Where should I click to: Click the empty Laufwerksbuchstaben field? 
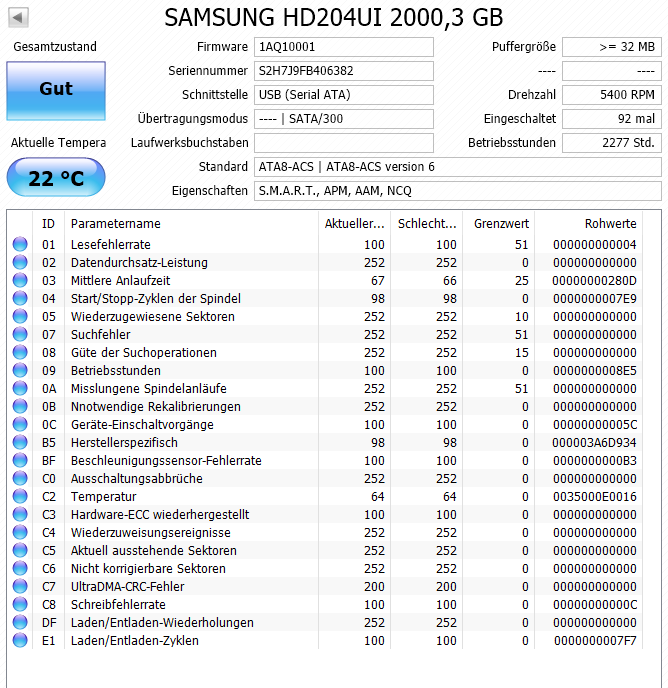point(344,143)
